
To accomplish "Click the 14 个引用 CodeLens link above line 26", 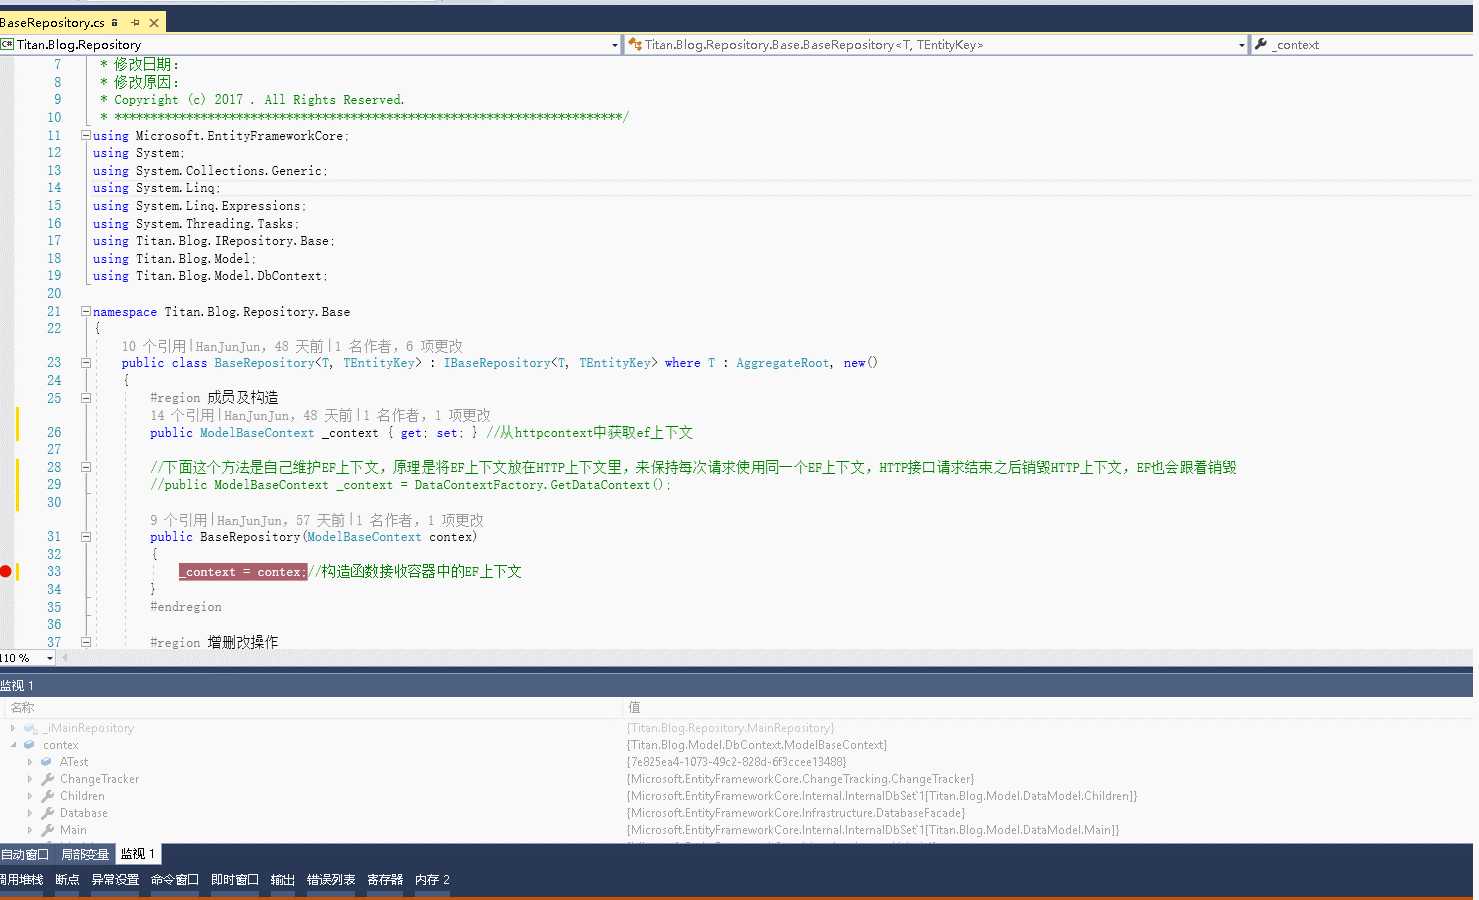I will 183,415.
